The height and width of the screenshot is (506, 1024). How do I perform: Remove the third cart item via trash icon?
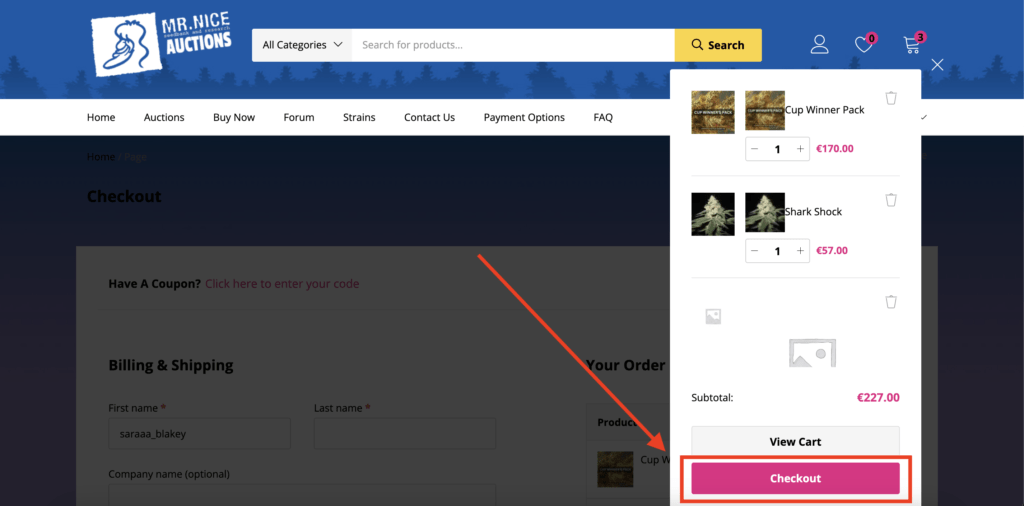click(x=891, y=302)
